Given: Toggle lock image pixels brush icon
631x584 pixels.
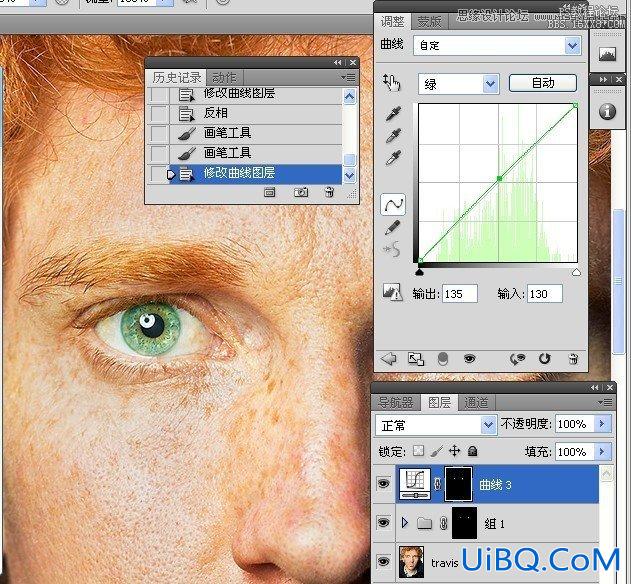Looking at the screenshot, I should [x=436, y=451].
